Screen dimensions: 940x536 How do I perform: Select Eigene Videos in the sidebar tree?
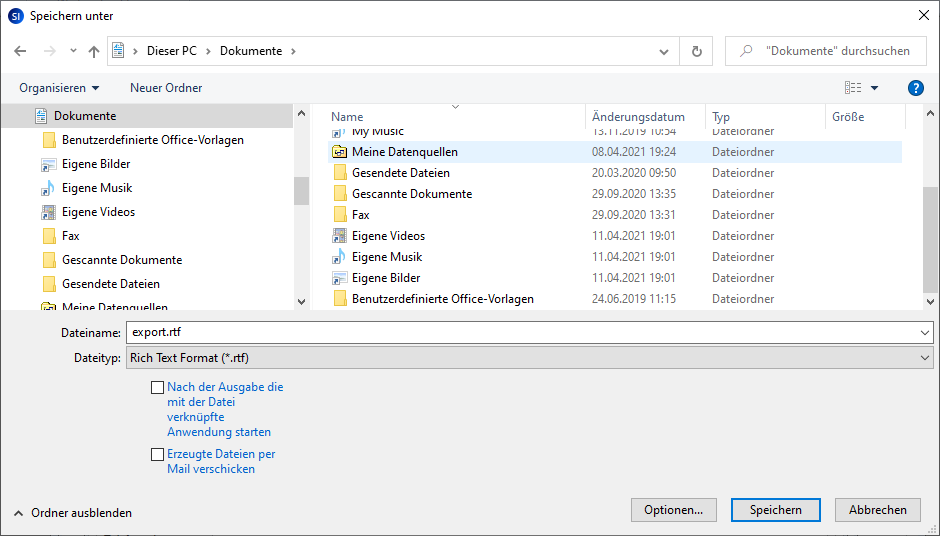(x=98, y=212)
